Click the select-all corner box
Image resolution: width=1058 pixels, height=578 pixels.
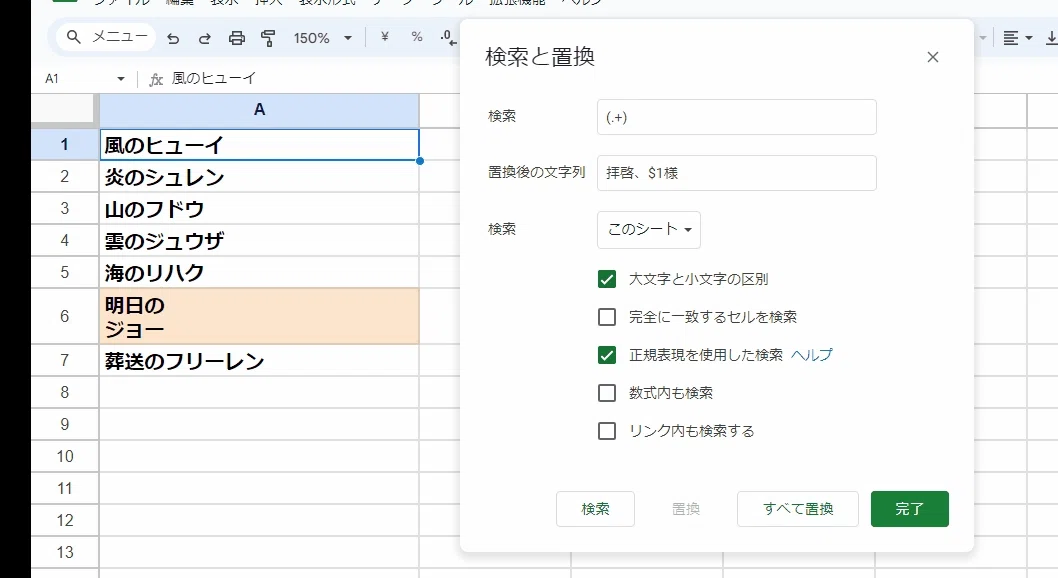62,109
